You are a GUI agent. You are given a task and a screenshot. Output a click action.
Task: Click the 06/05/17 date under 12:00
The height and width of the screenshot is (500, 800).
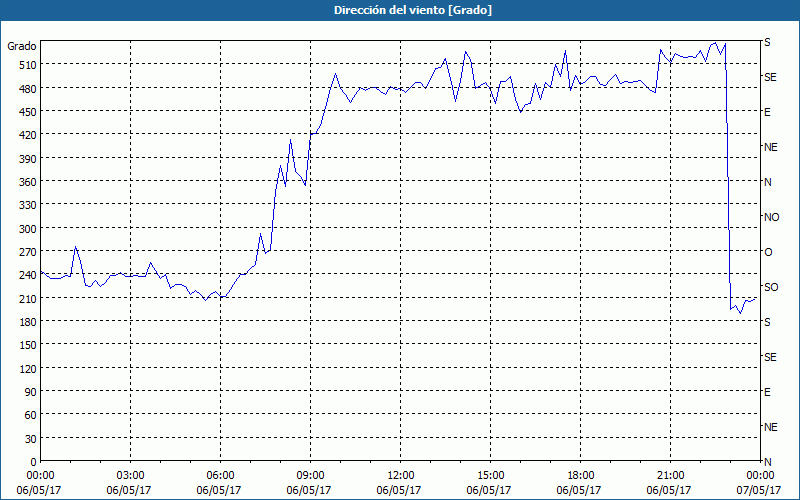point(399,490)
